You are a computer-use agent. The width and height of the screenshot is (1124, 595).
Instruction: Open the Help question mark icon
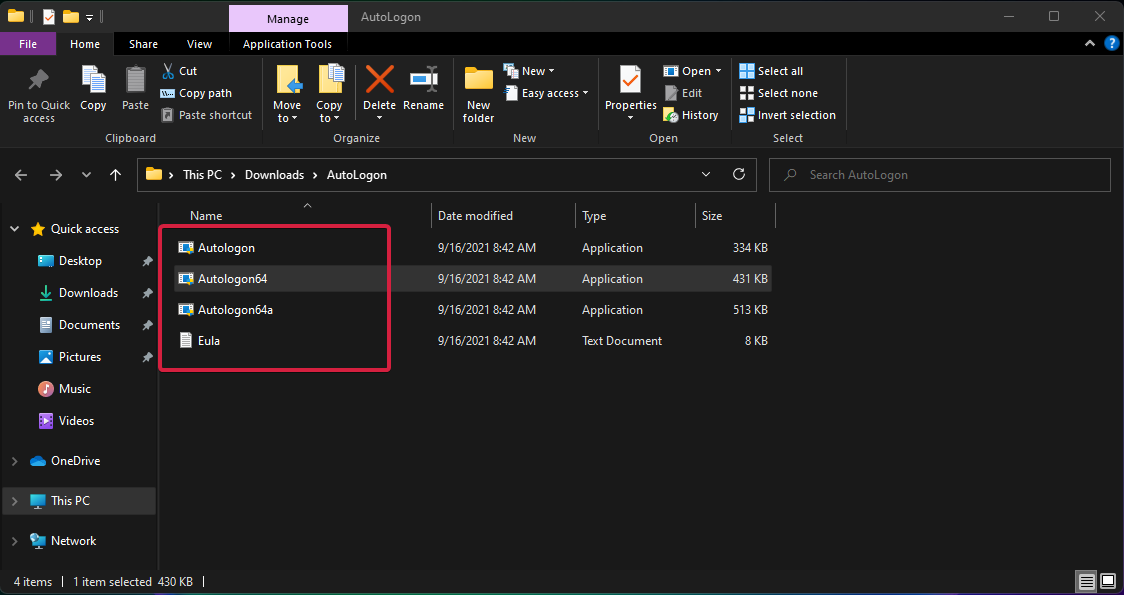coord(1111,44)
